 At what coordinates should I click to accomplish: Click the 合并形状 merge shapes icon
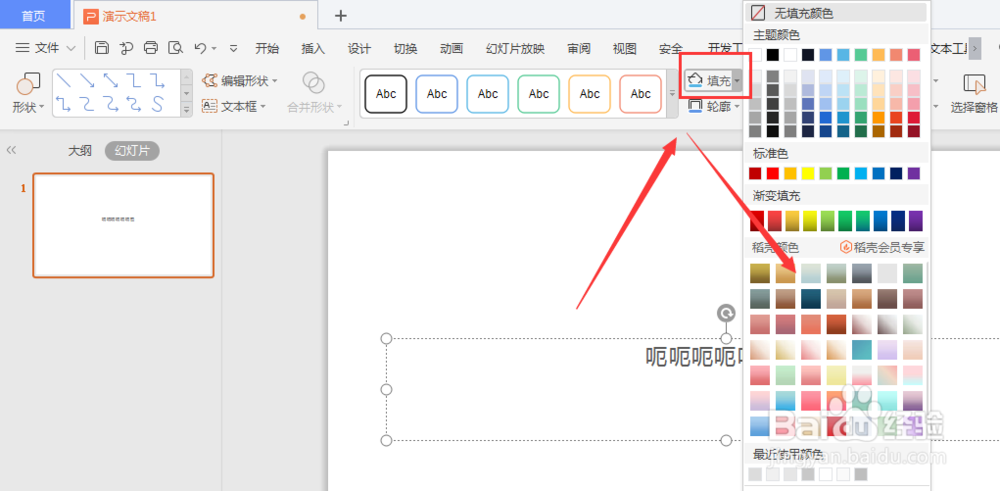coord(313,82)
